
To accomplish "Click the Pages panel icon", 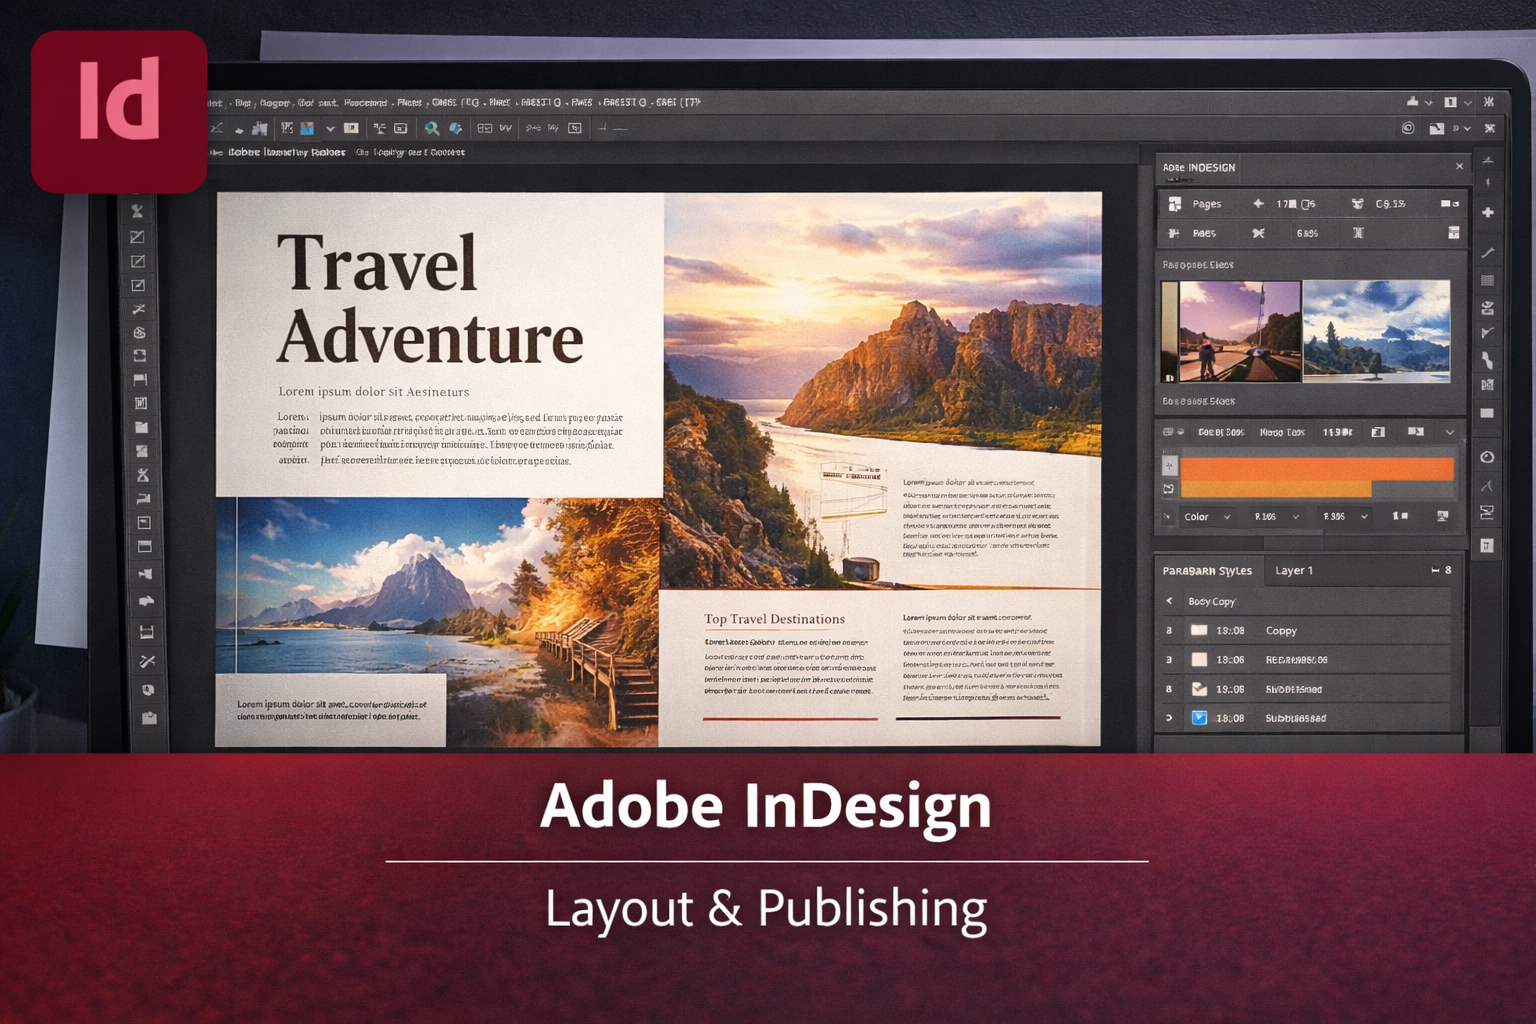I will click(x=1175, y=203).
